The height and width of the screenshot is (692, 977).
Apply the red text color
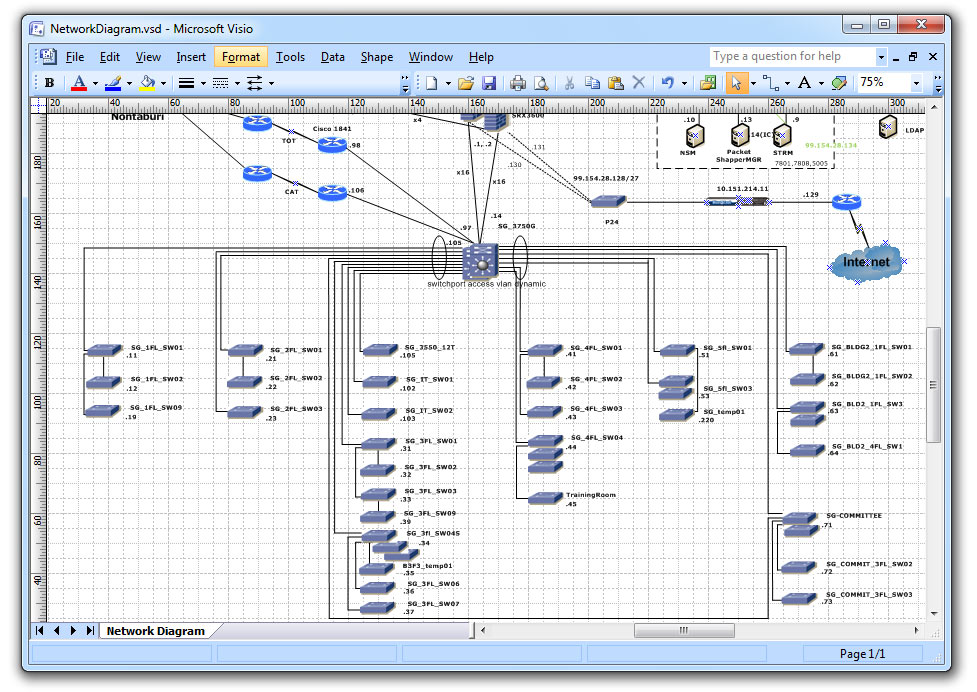[79, 83]
